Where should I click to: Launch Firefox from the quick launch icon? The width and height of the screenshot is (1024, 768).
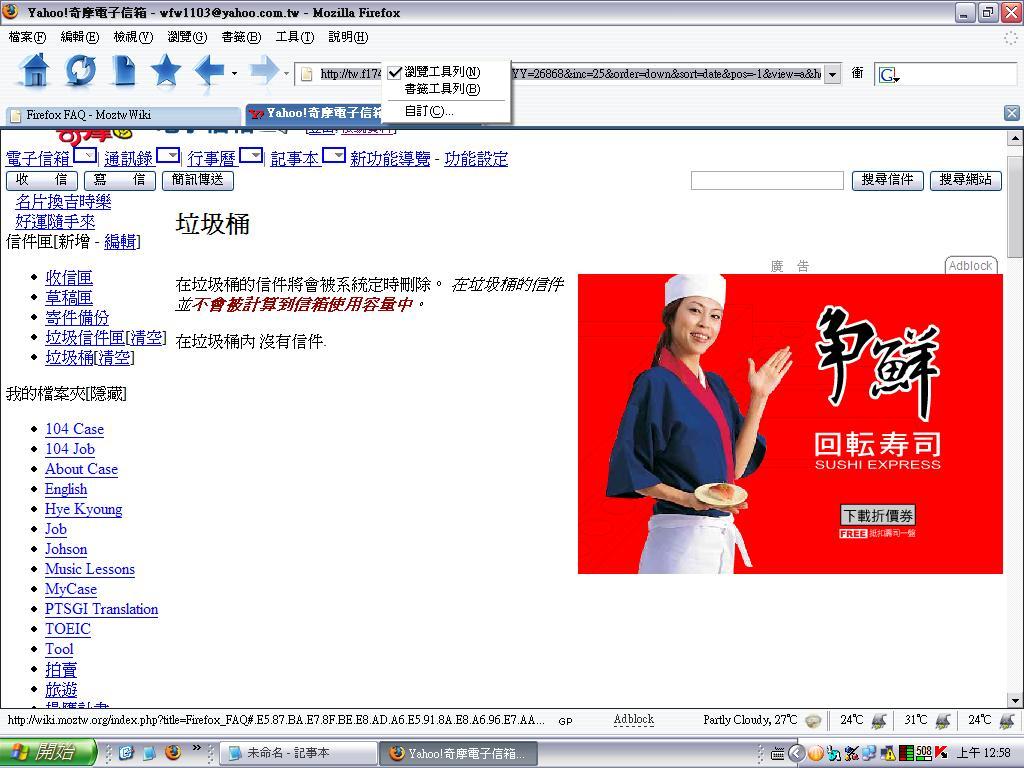[x=172, y=752]
